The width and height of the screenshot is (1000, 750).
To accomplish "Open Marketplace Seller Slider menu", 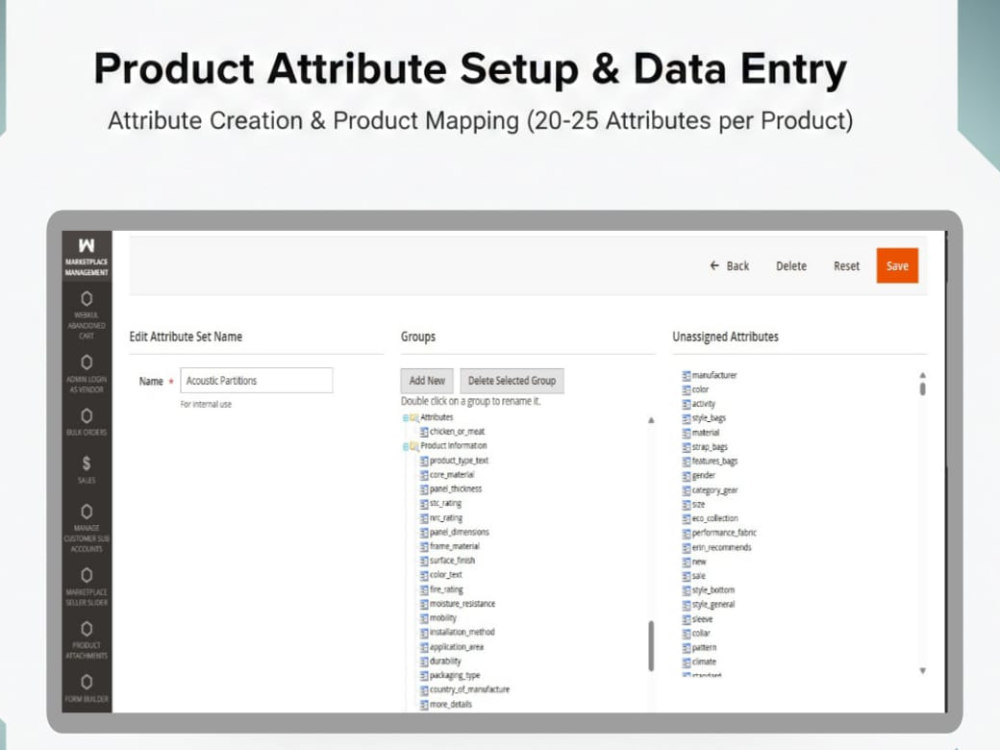I will 87,587.
